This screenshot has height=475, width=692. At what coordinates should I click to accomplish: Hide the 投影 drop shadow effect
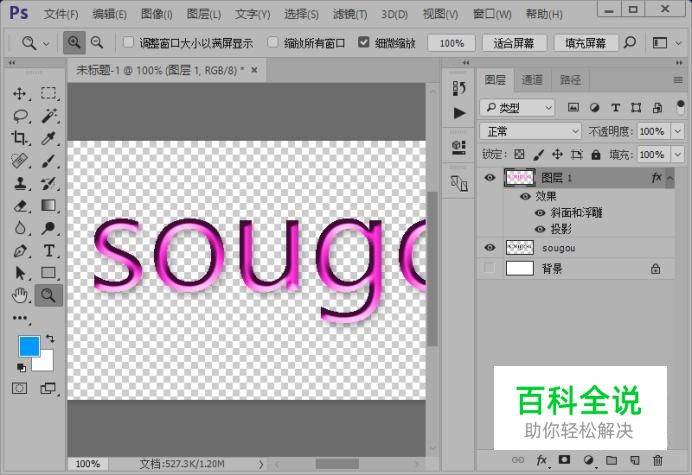(x=540, y=229)
